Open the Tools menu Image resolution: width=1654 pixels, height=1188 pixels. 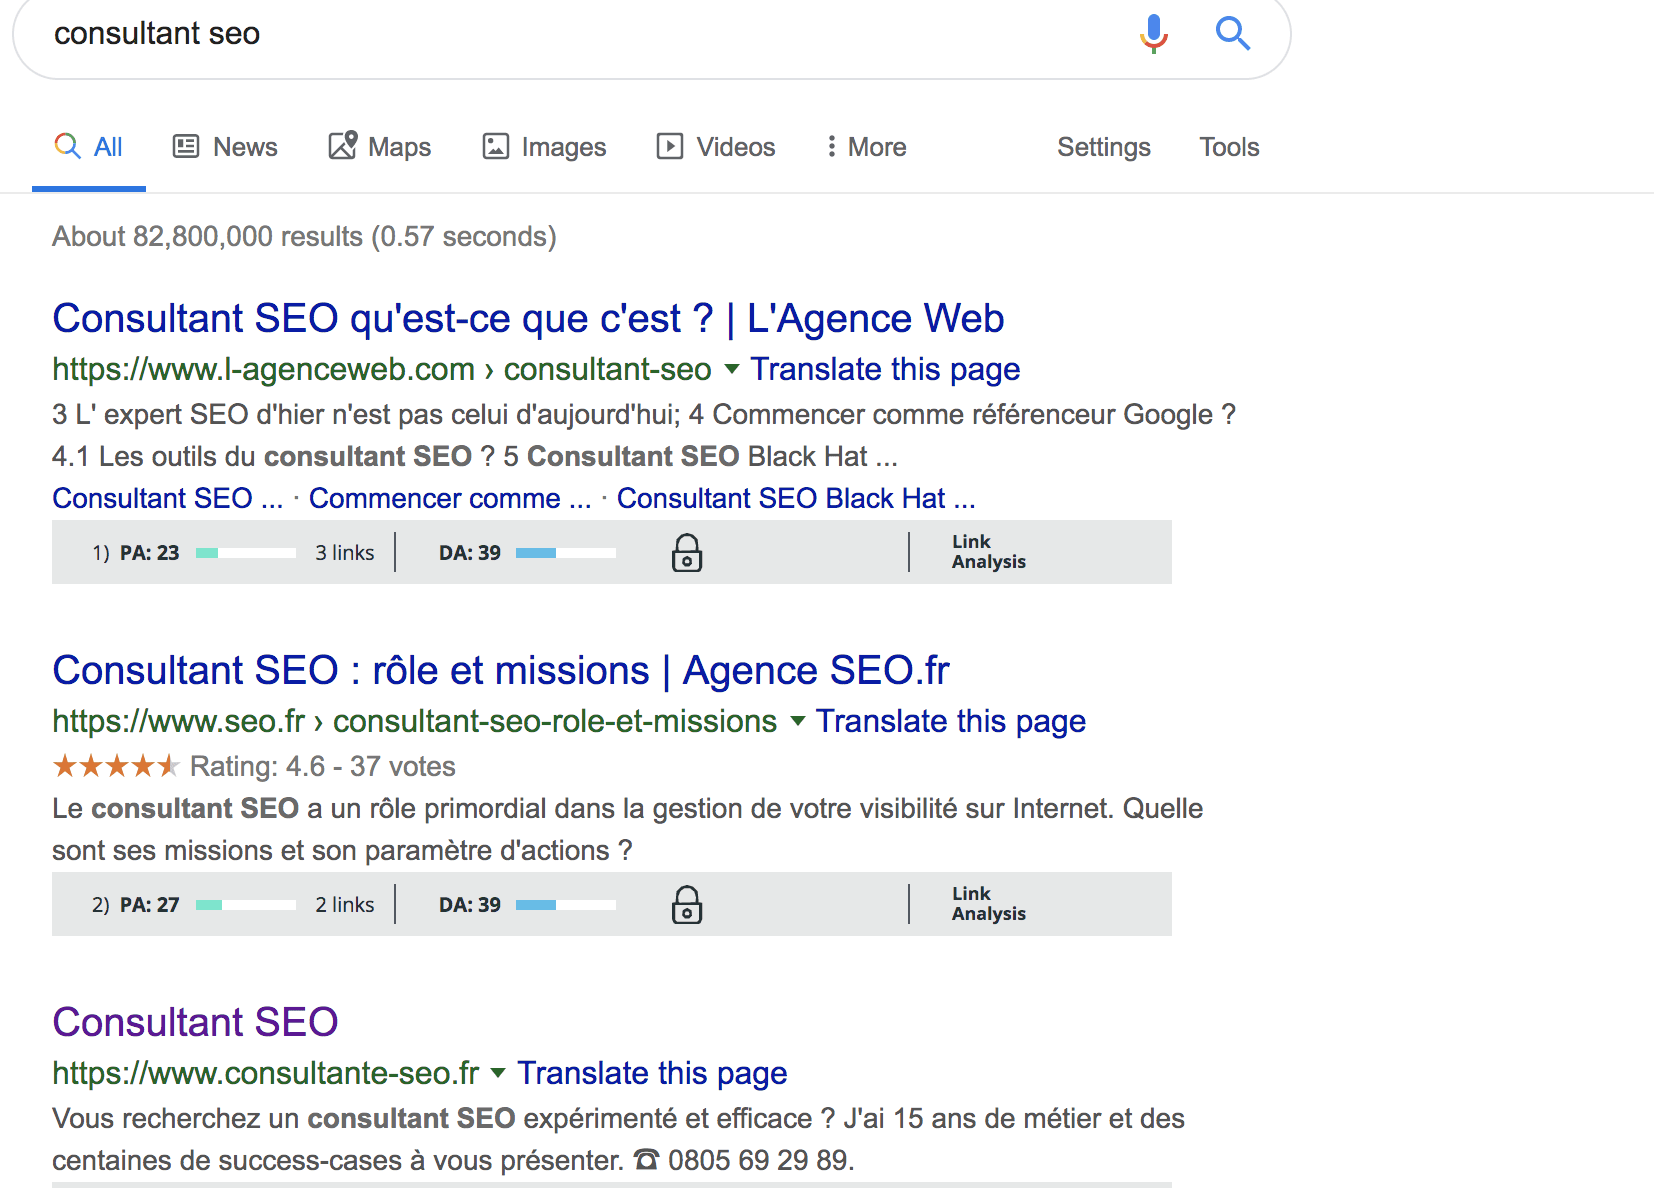(x=1228, y=146)
